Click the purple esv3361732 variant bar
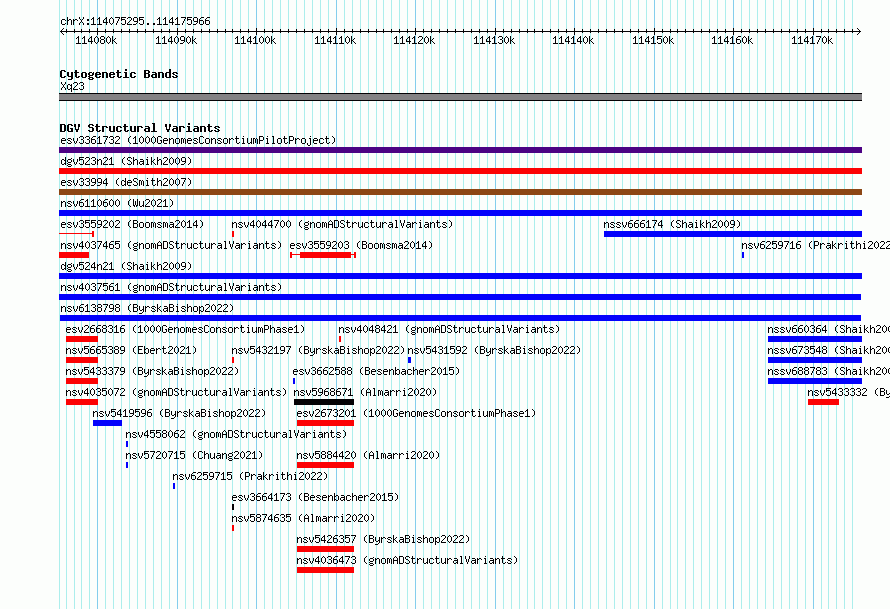 [460, 150]
